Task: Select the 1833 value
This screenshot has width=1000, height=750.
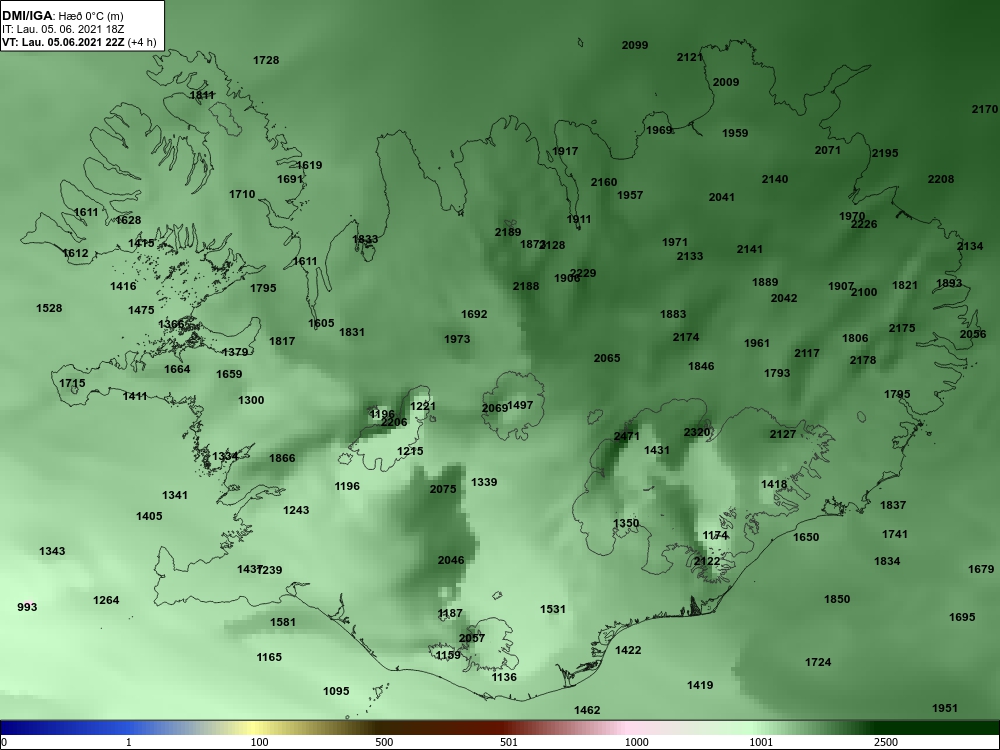Action: (365, 239)
